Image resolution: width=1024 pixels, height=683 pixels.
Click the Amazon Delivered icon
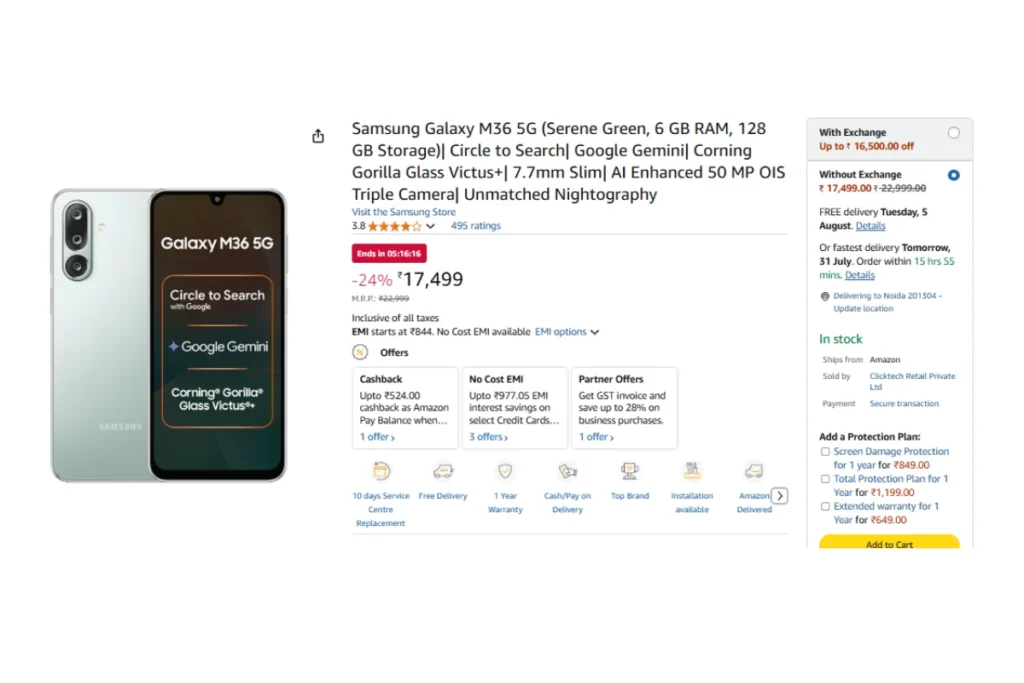(x=754, y=471)
